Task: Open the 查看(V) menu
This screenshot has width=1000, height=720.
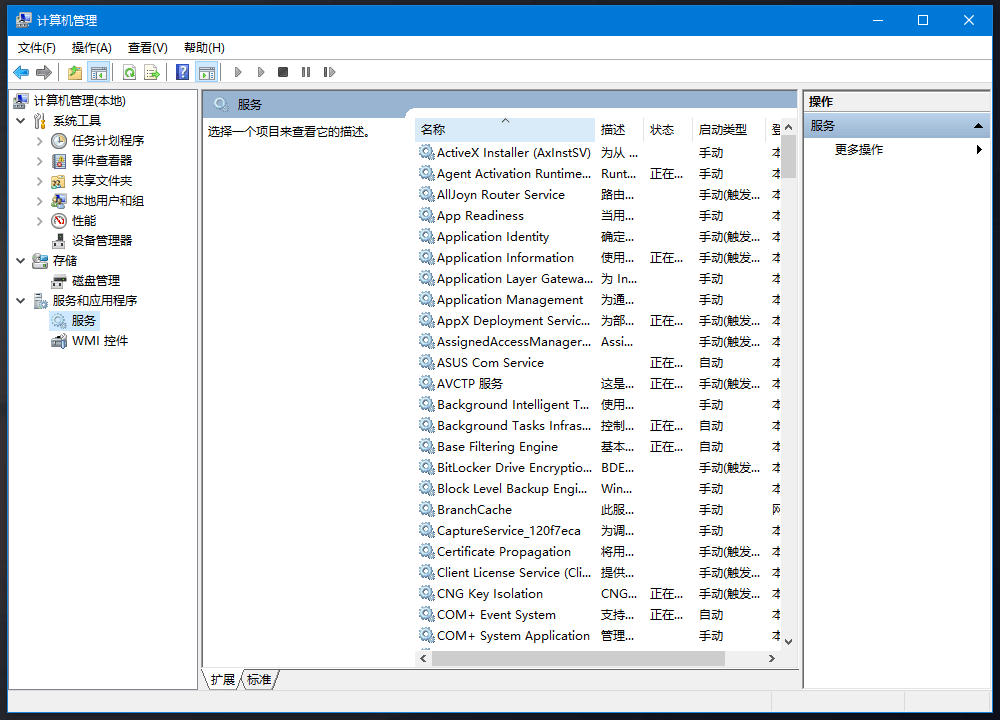Action: coord(148,48)
